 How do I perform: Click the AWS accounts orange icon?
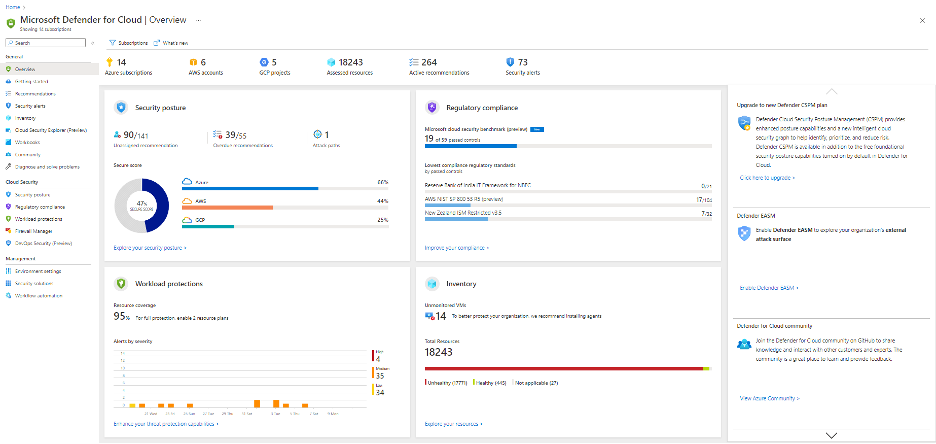coord(193,62)
